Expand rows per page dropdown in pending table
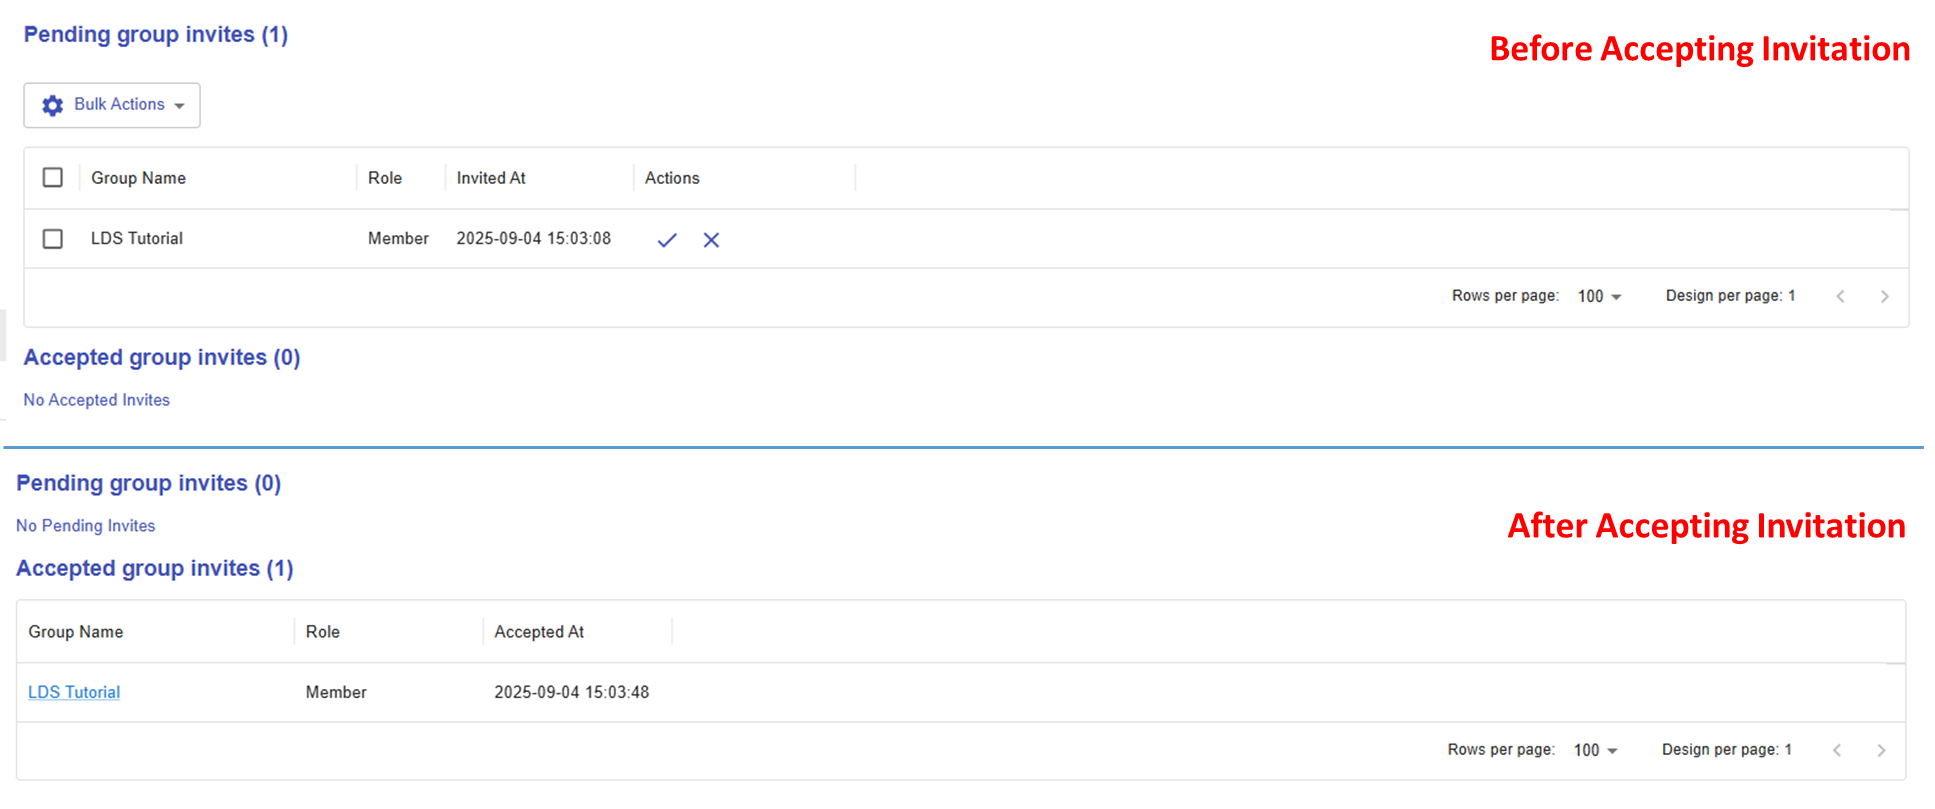 pyautogui.click(x=1599, y=296)
